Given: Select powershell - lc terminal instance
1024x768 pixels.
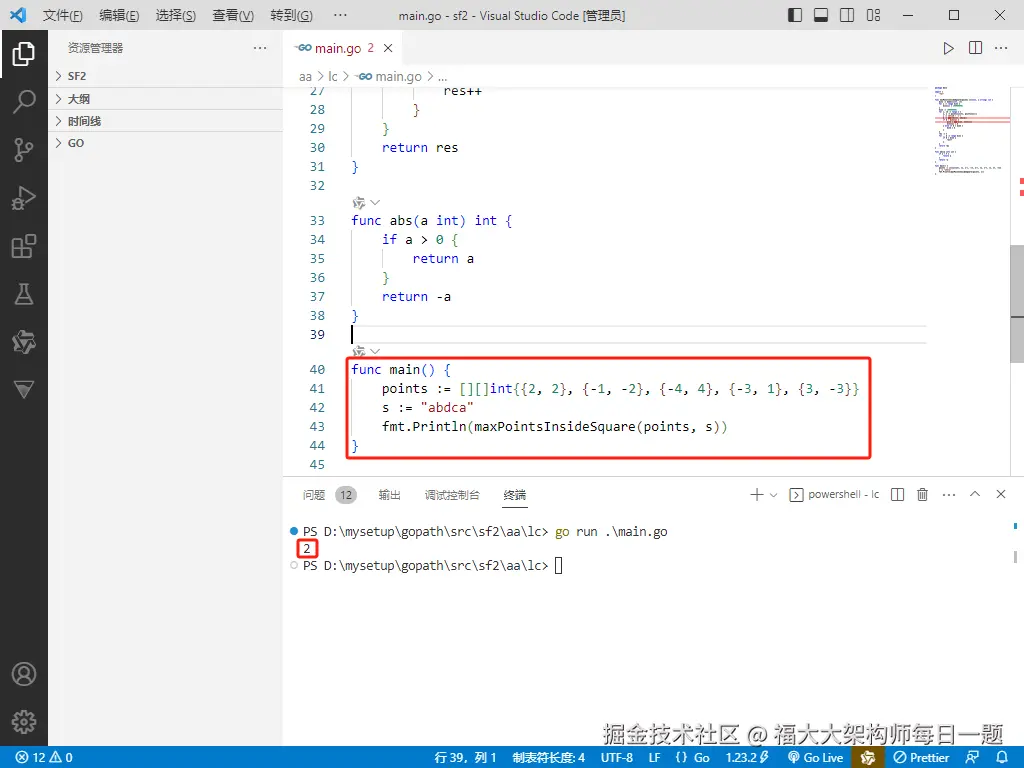Looking at the screenshot, I should [835, 494].
